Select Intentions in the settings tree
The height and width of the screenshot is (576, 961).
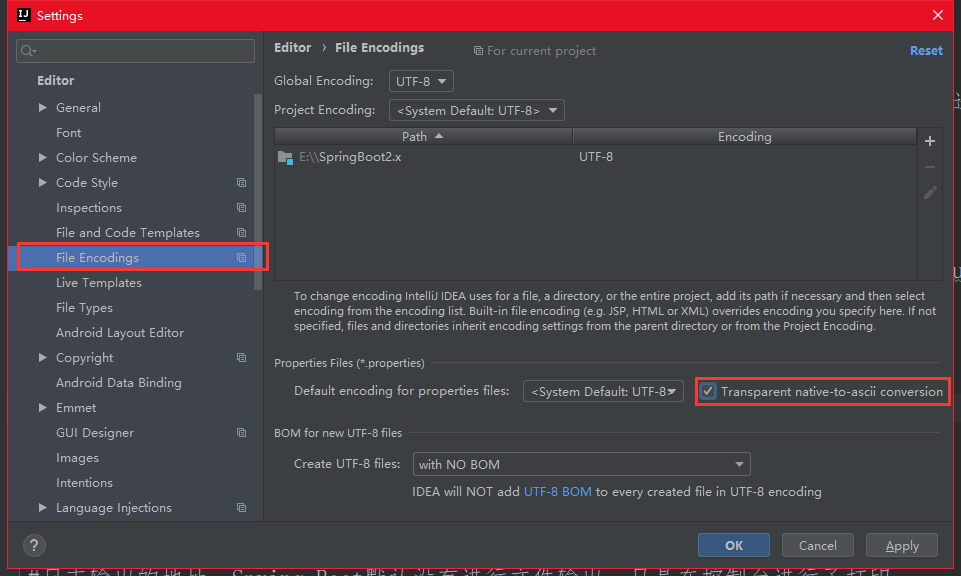tap(85, 483)
